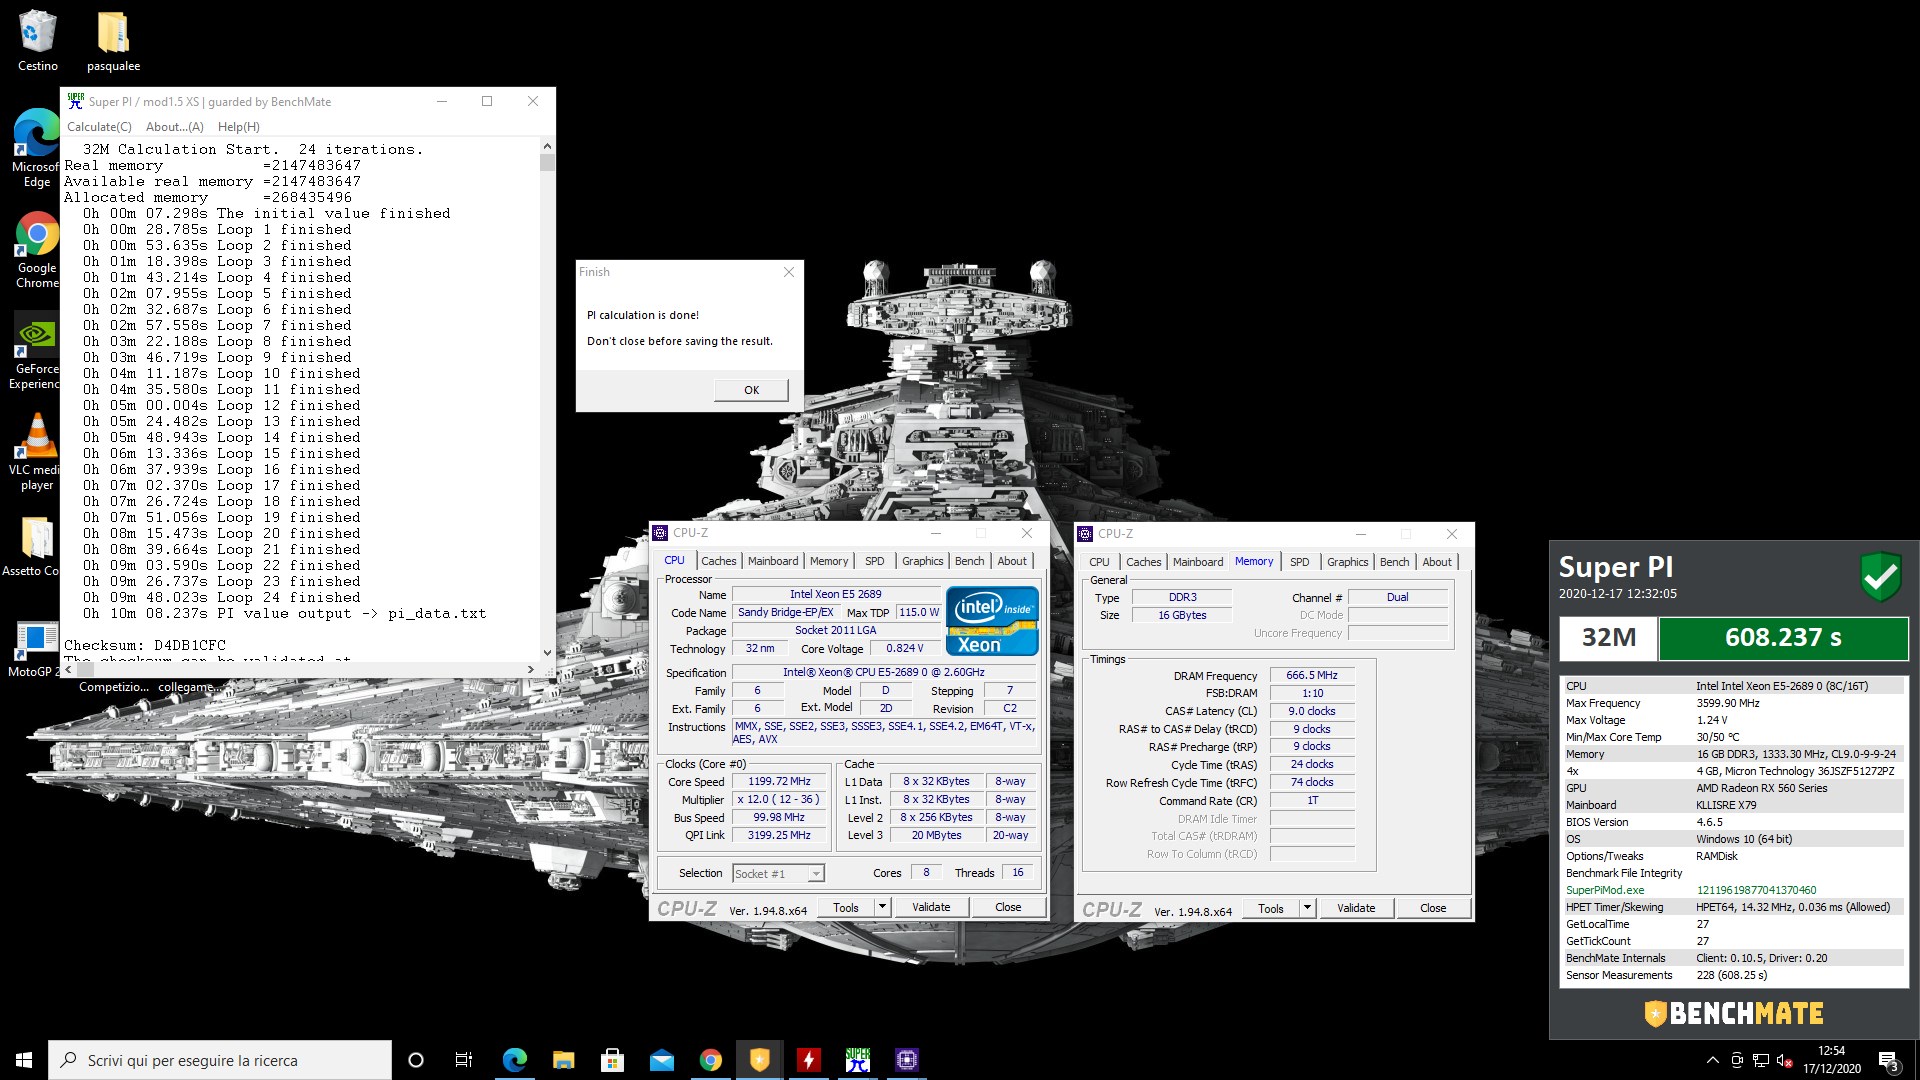Open the pasqualee folder on the desktop
Viewport: 1920px width, 1080px height.
[113, 41]
